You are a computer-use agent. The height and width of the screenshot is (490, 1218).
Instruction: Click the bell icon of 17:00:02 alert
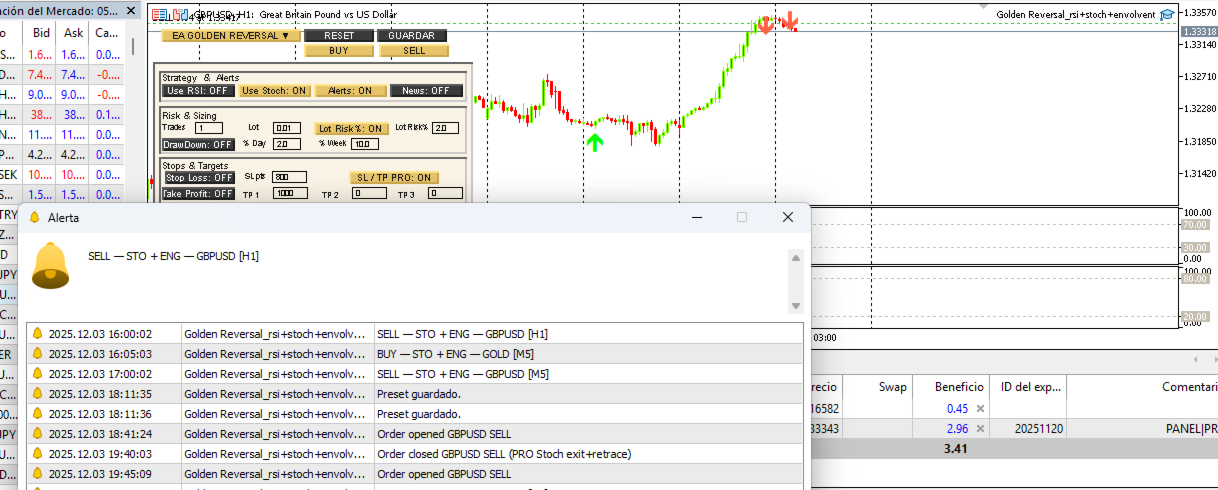[x=38, y=374]
